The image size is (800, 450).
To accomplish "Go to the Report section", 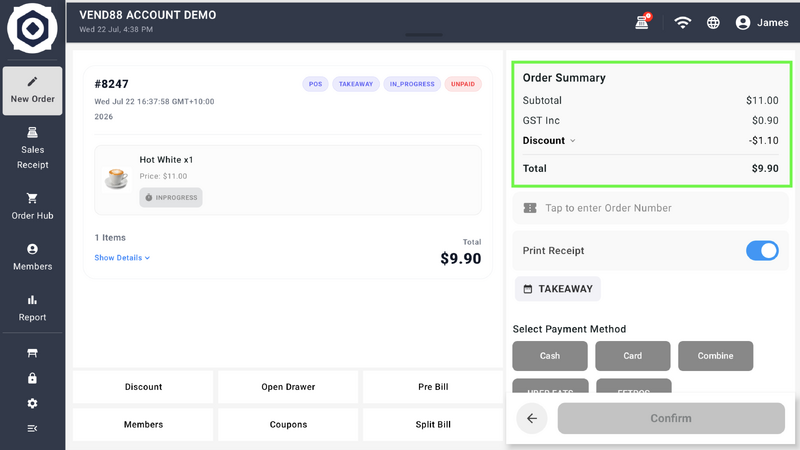I will tap(32, 308).
